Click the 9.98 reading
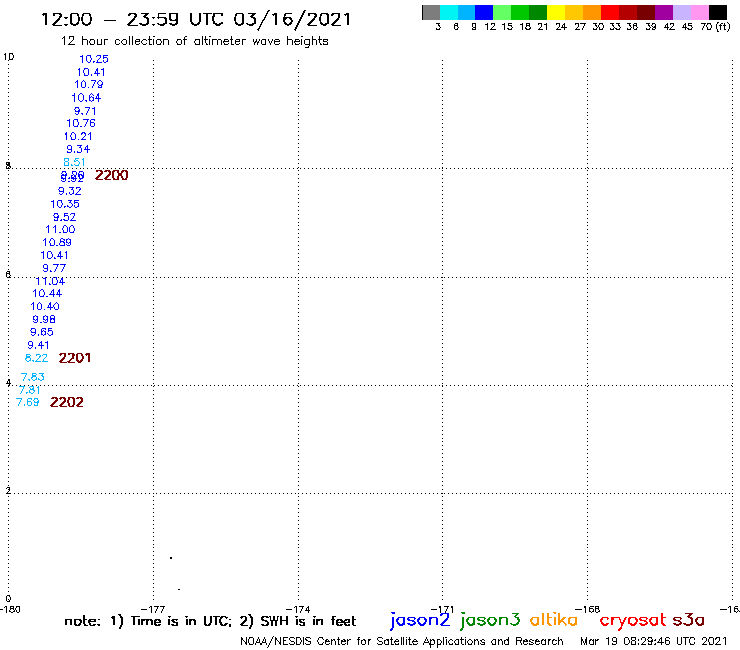The height and width of the screenshot is (650, 740). [44, 320]
